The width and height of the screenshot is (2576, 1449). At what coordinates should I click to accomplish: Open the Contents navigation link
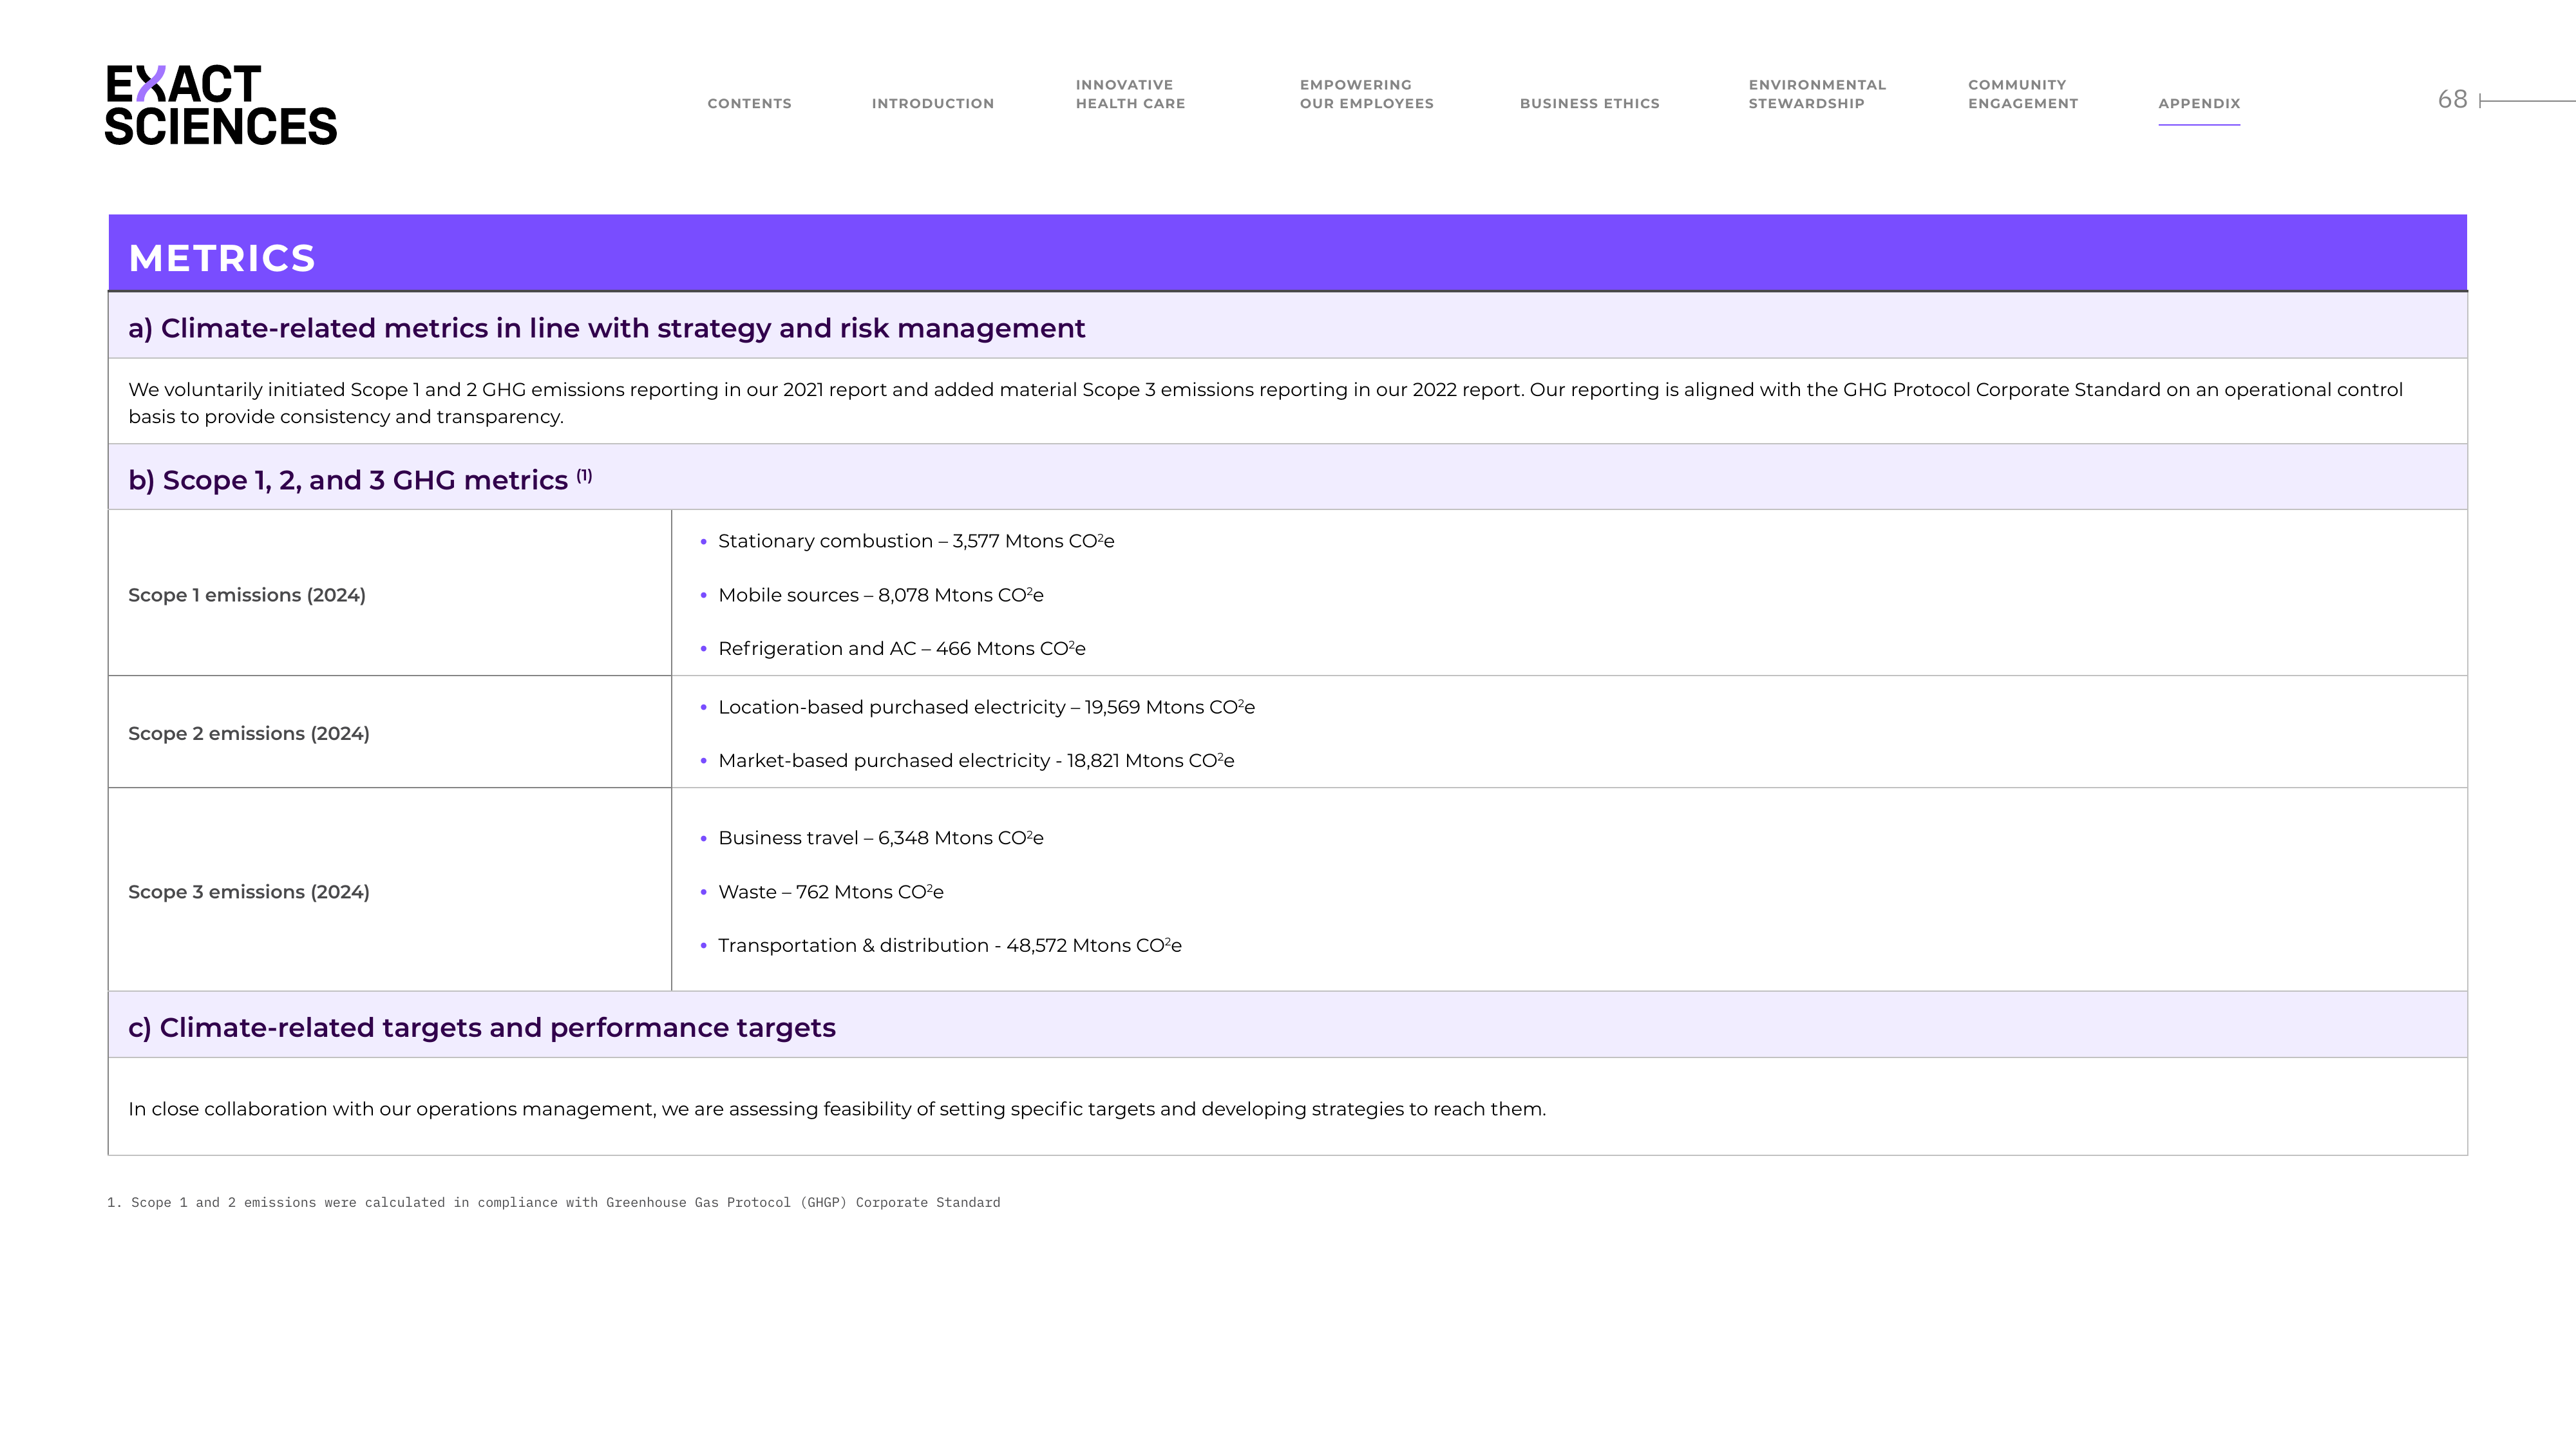point(749,104)
